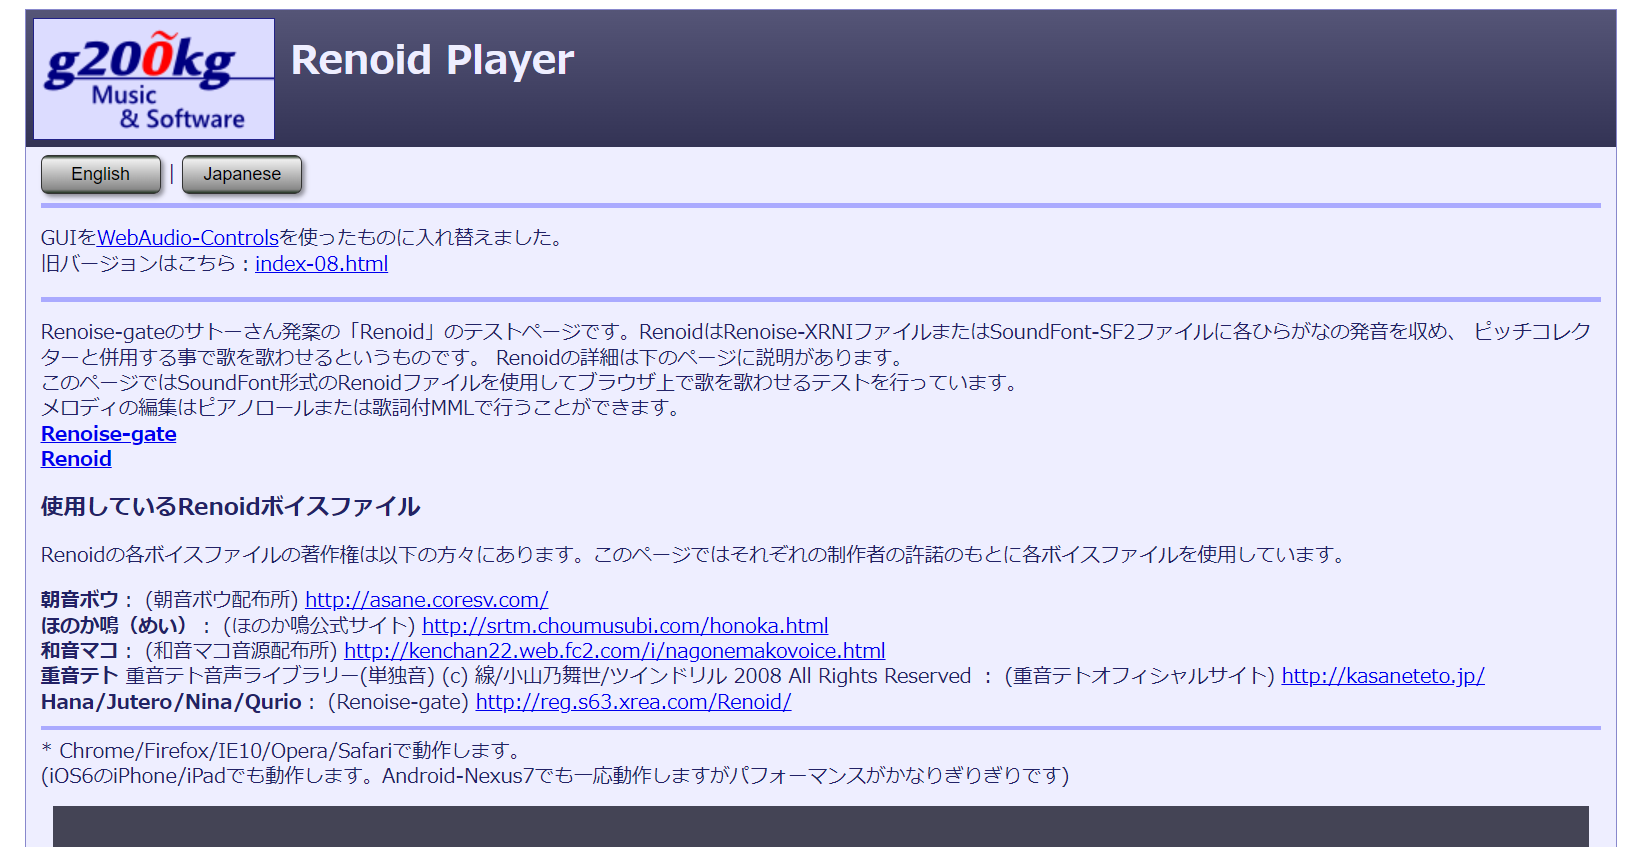Switch the page language to English
1645x847 pixels.
click(x=101, y=174)
